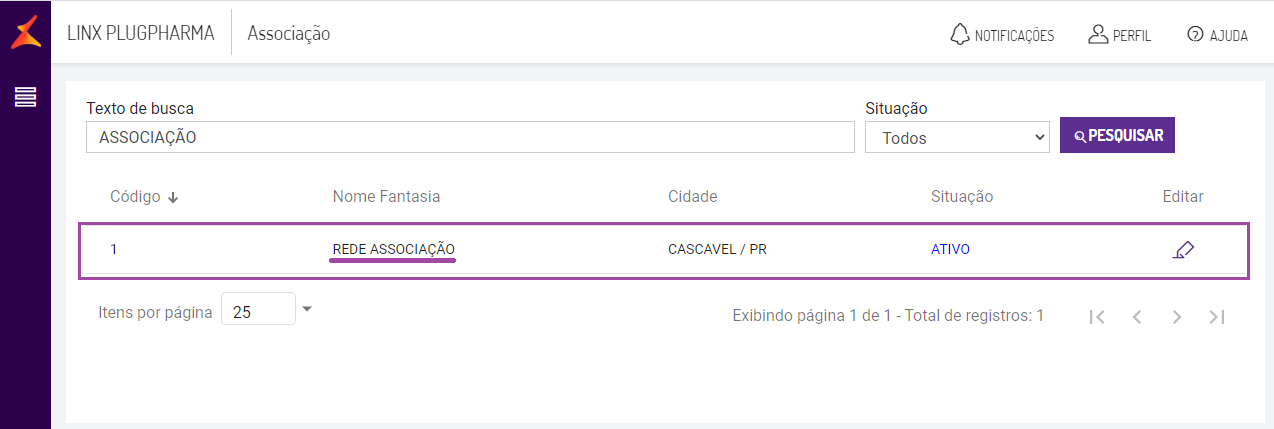Click the pencil edit icon for Rede Associação
This screenshot has width=1274, height=429.
(x=1183, y=250)
